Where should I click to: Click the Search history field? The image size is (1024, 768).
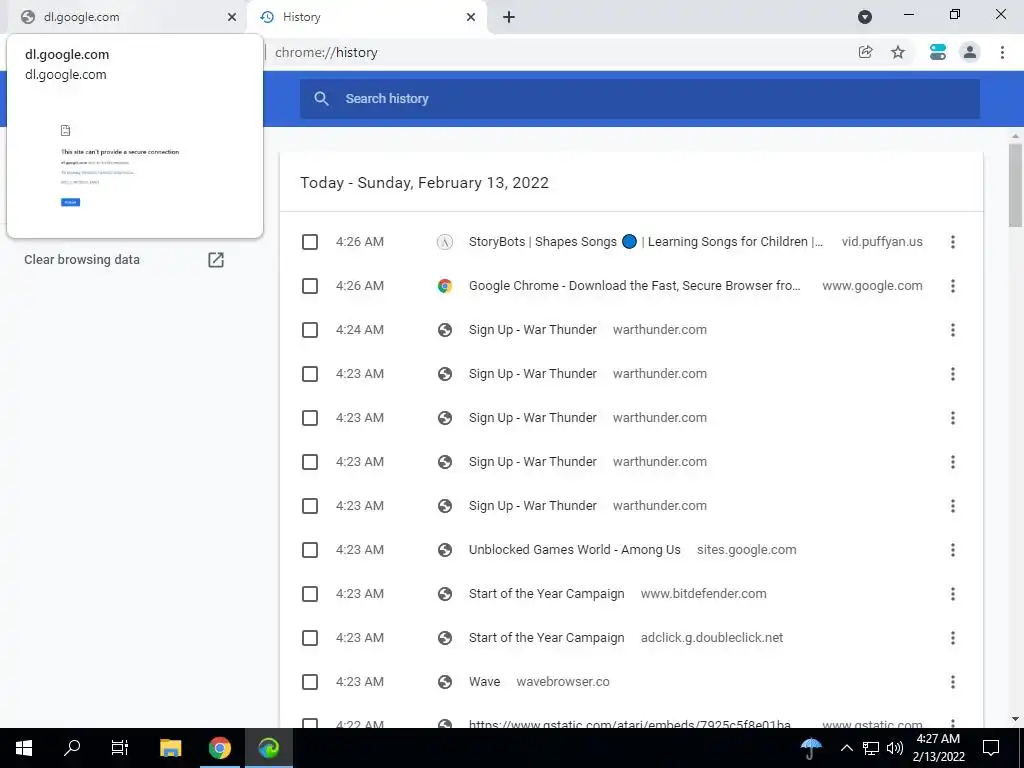(x=639, y=99)
